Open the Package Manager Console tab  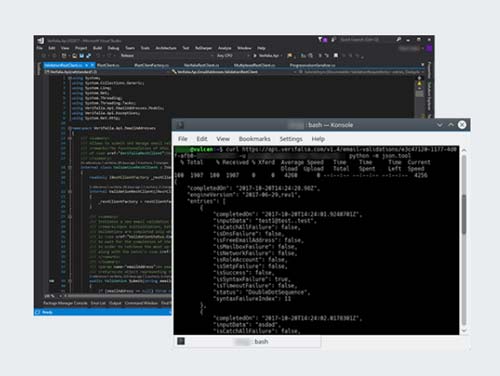coord(65,303)
